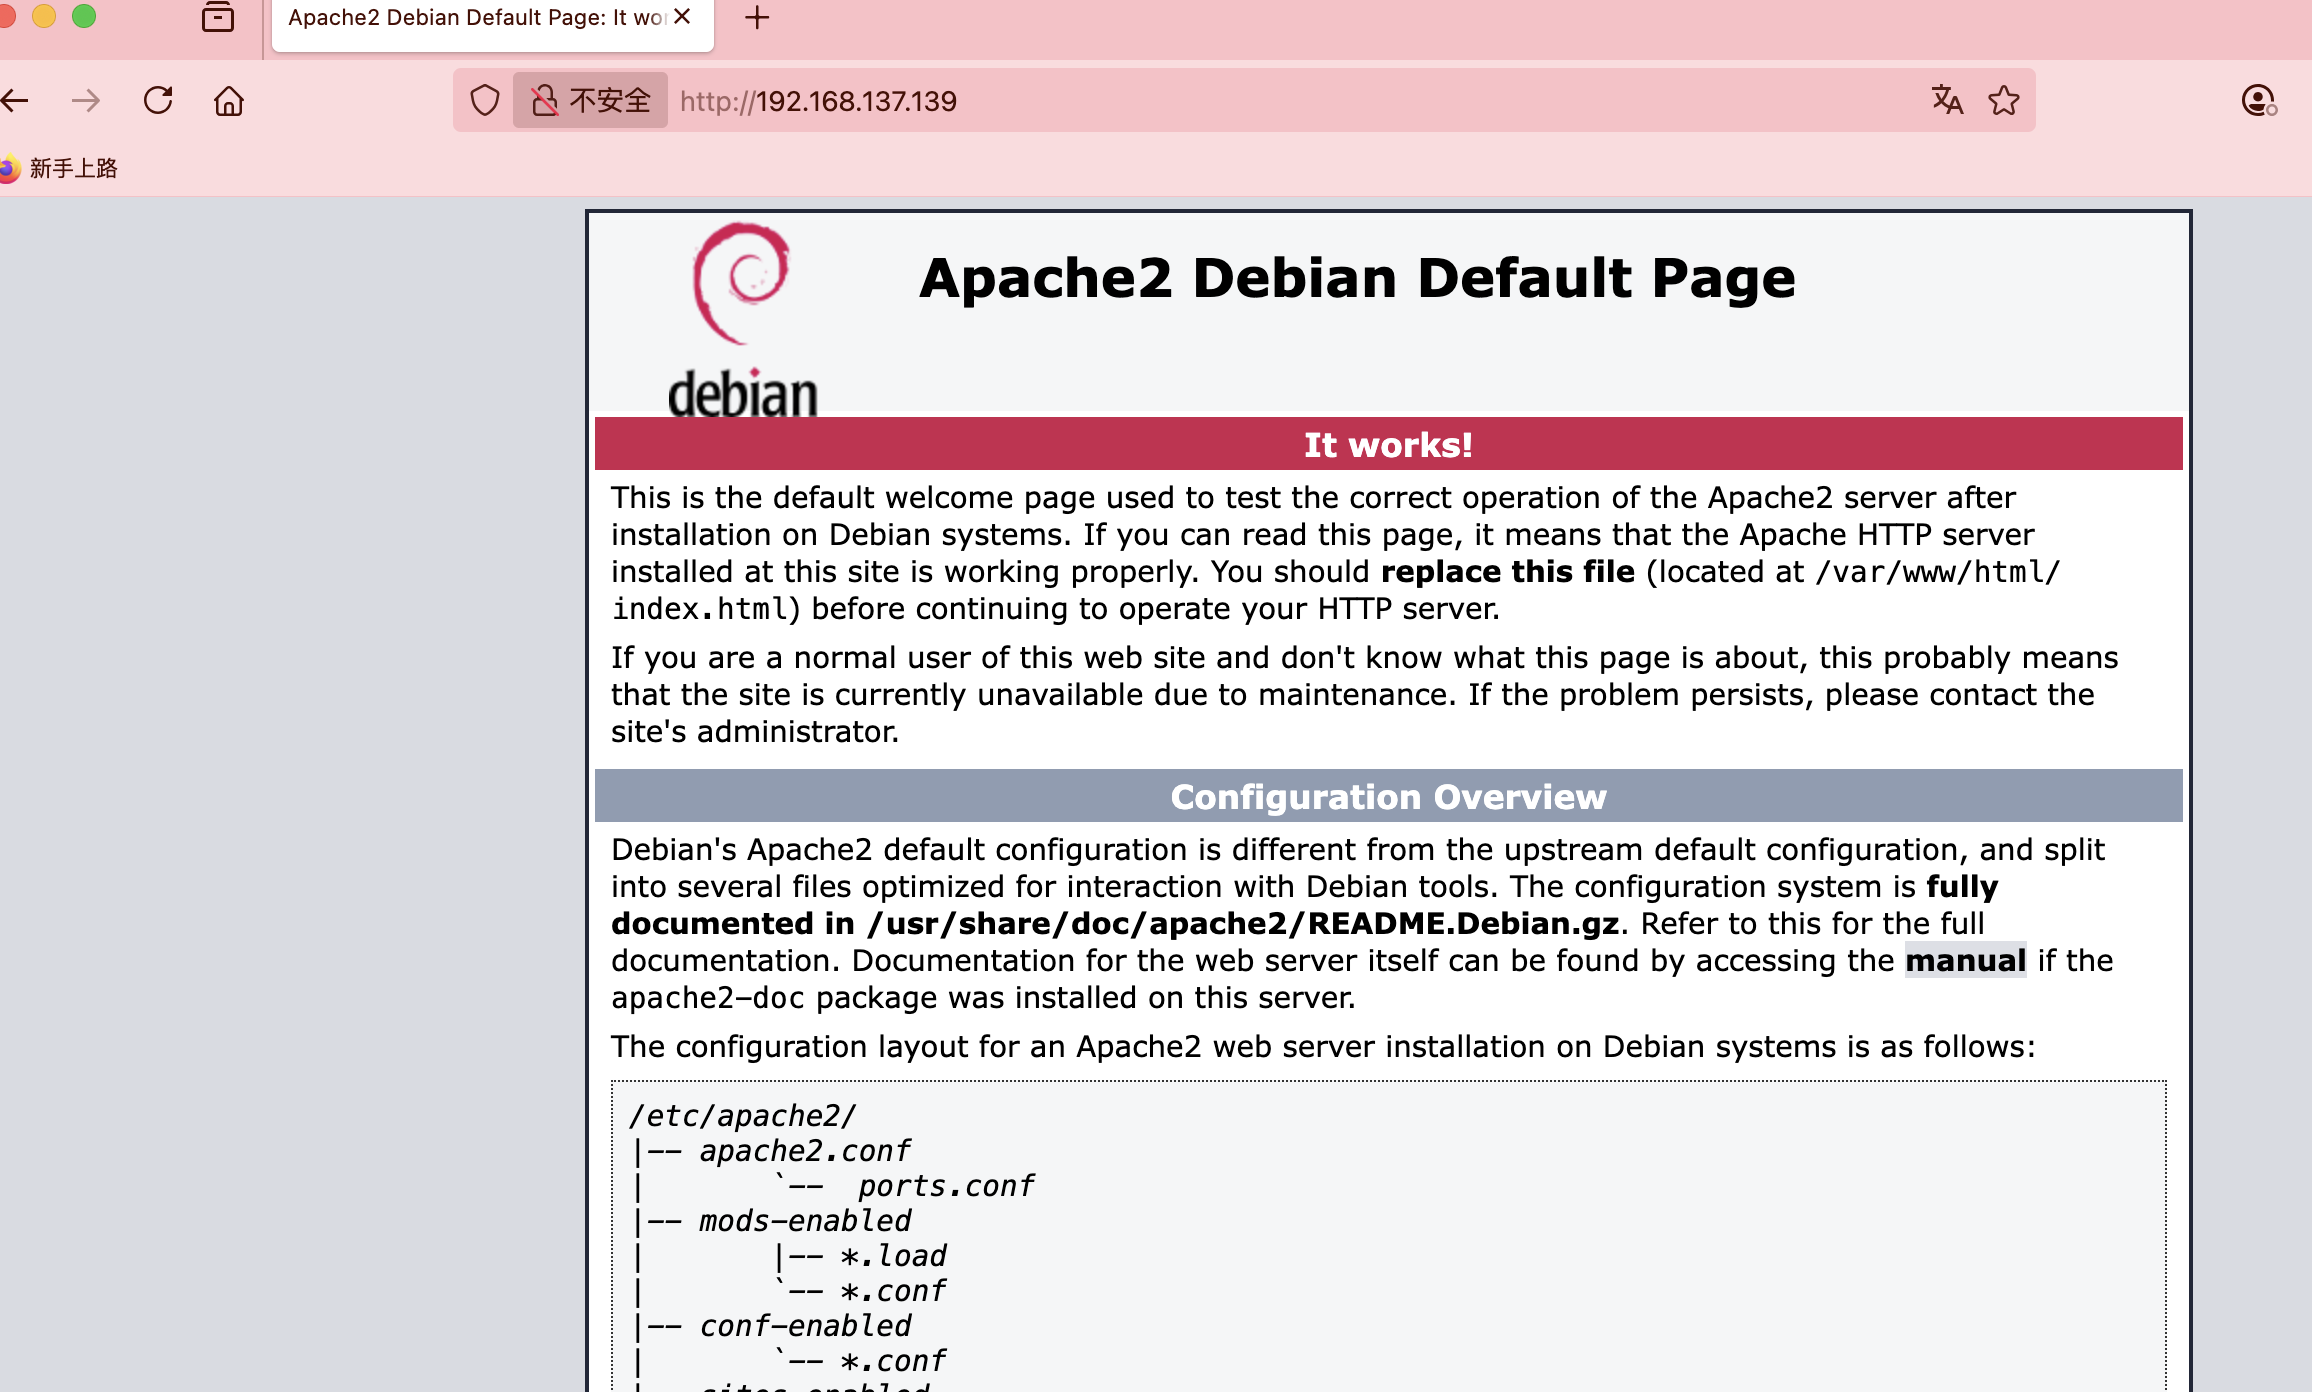2312x1392 pixels.
Task: Open a new browser tab
Action: (758, 17)
